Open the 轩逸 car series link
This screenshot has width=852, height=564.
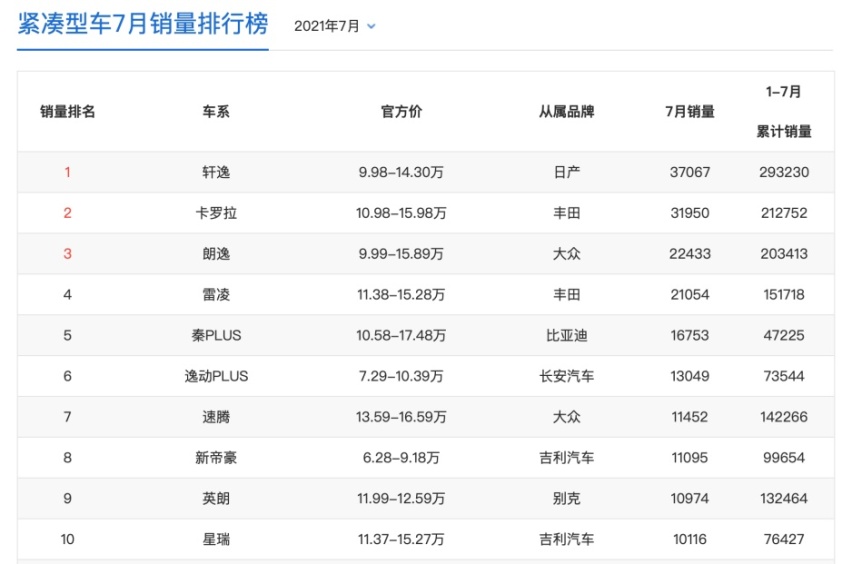[216, 172]
